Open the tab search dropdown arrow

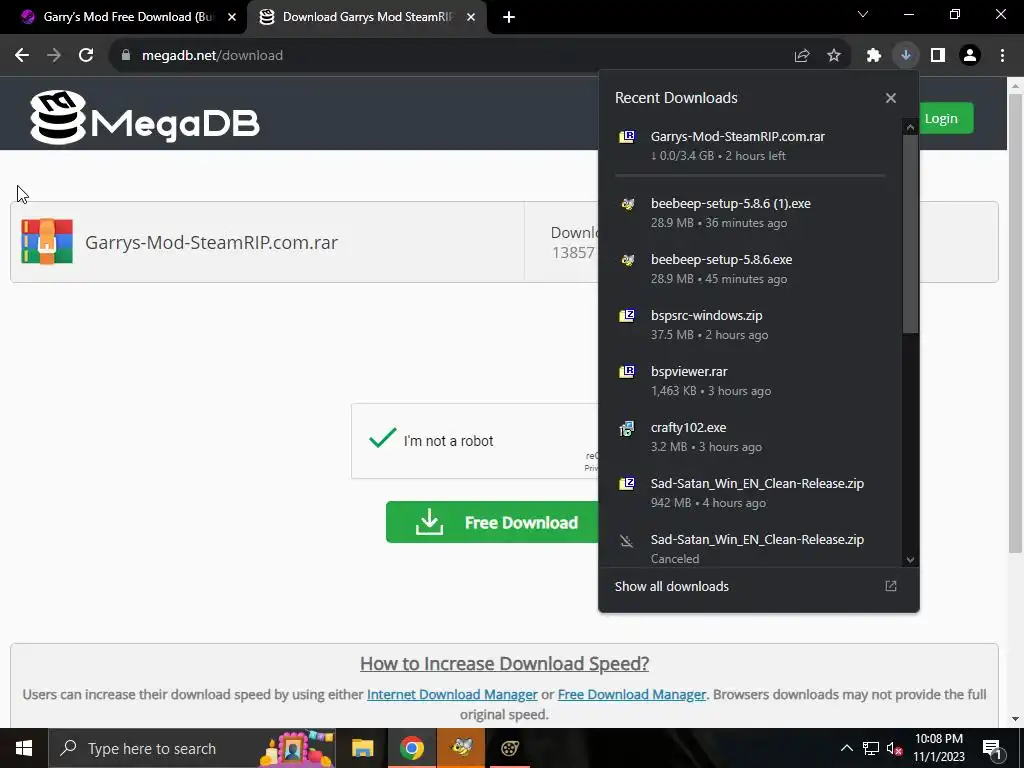pos(863,14)
